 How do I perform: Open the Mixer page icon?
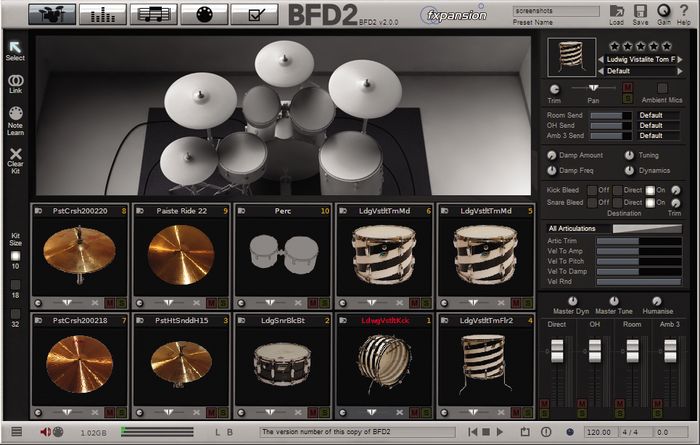point(103,15)
